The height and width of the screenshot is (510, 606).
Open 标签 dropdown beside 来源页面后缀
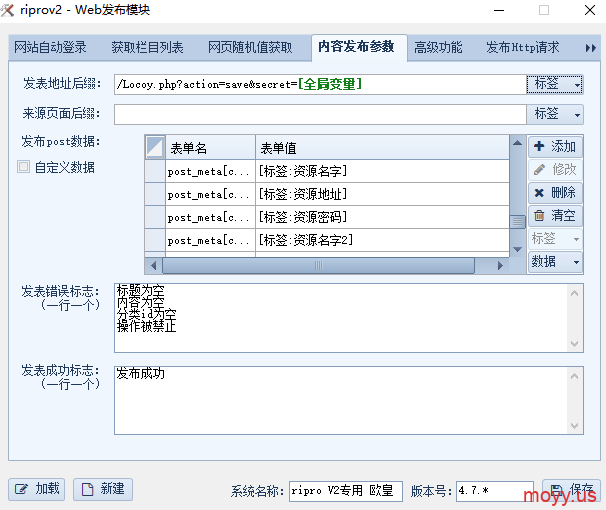coord(555,114)
